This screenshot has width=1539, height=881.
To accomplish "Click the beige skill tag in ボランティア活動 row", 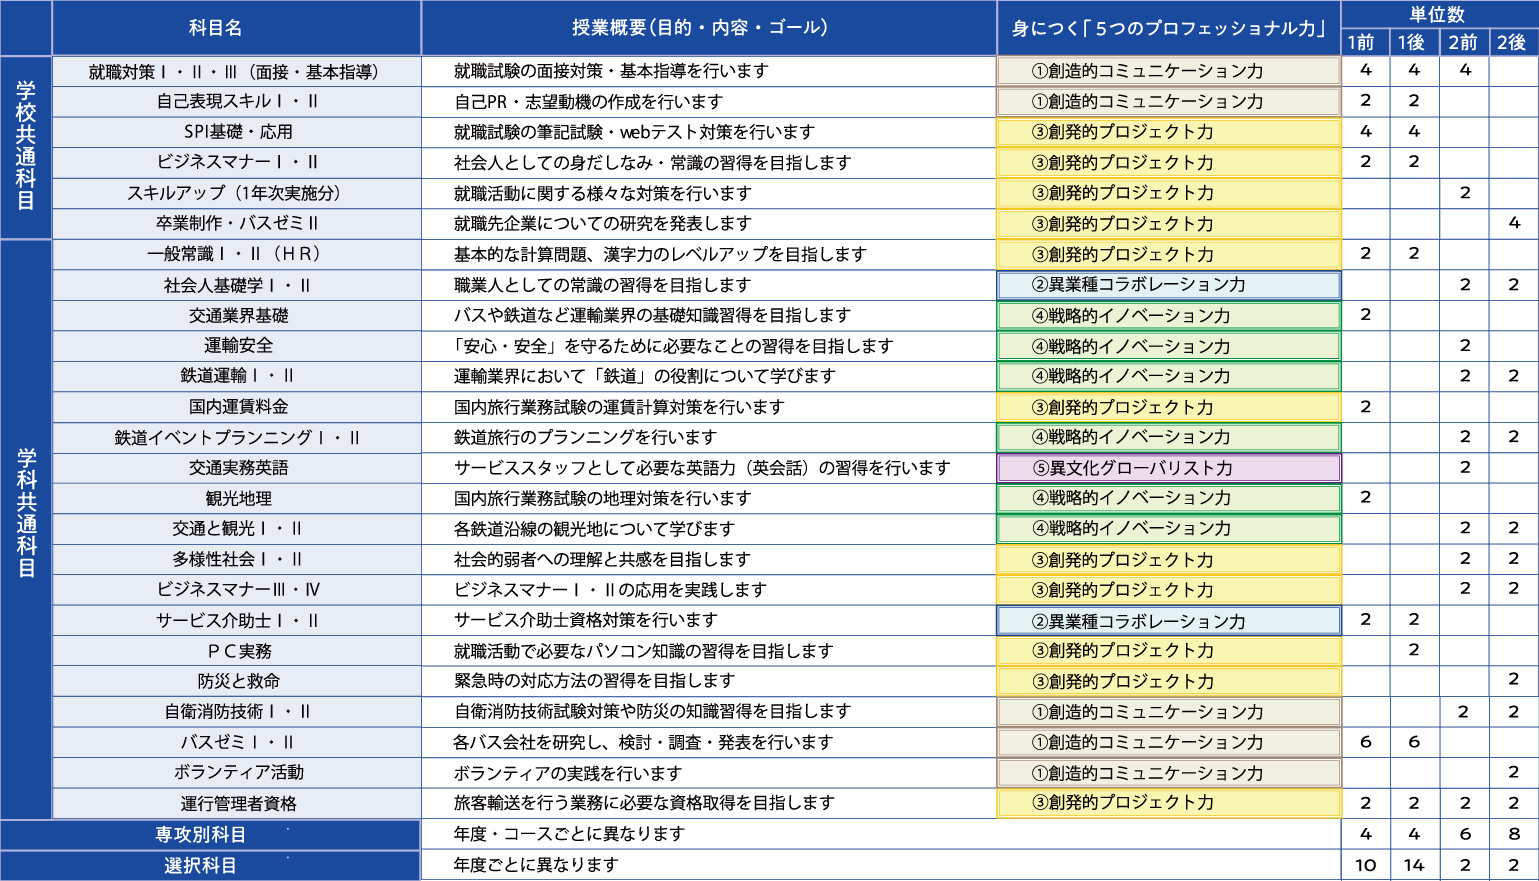I will pos(1168,773).
